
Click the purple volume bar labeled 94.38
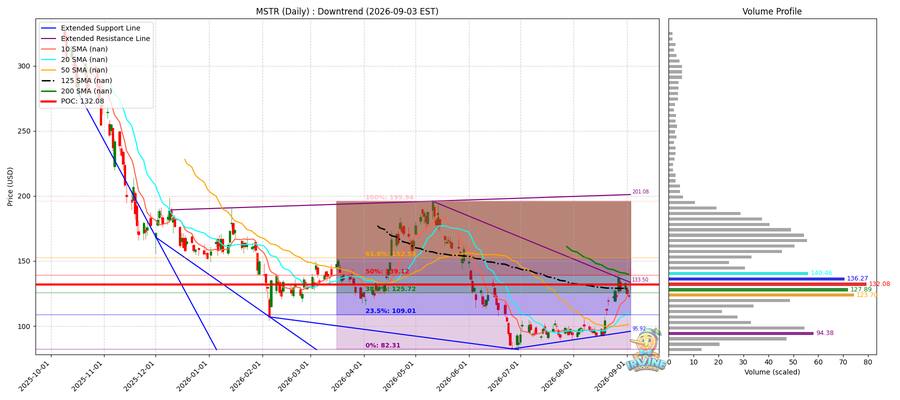point(741,333)
